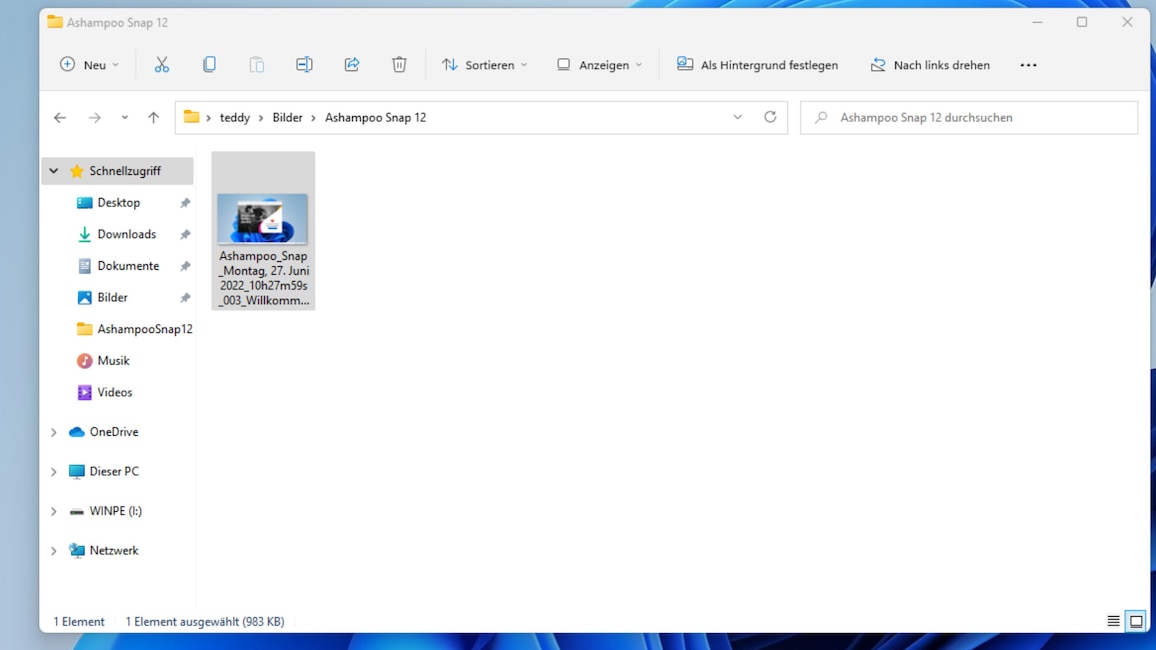Click the Cut scissors icon
1156x650 pixels.
(161, 65)
